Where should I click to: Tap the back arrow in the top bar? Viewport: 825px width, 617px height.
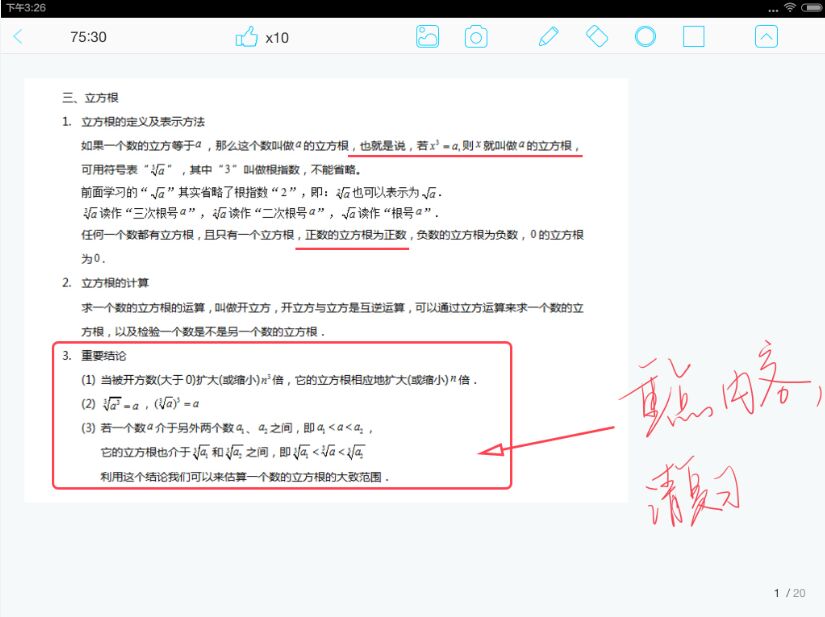[18, 38]
